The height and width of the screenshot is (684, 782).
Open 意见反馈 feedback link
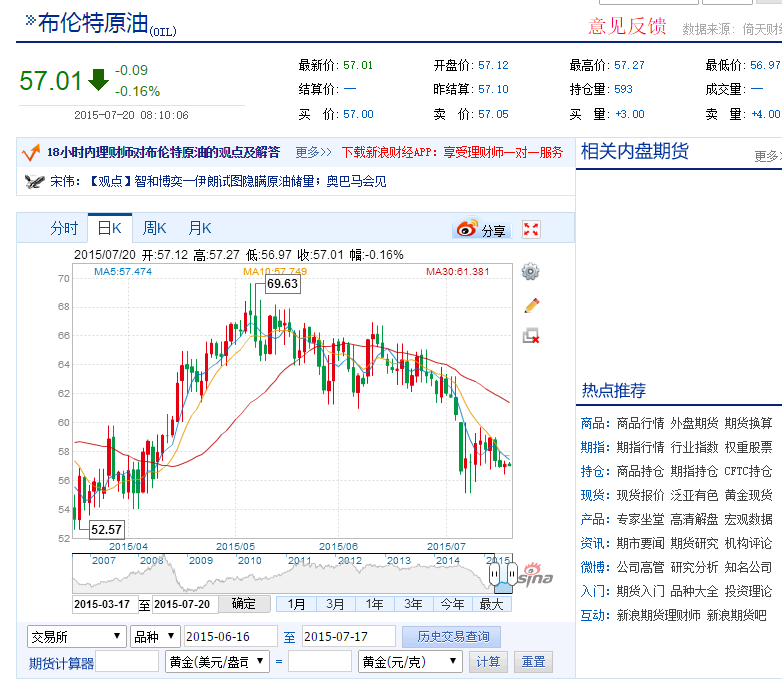tap(627, 26)
